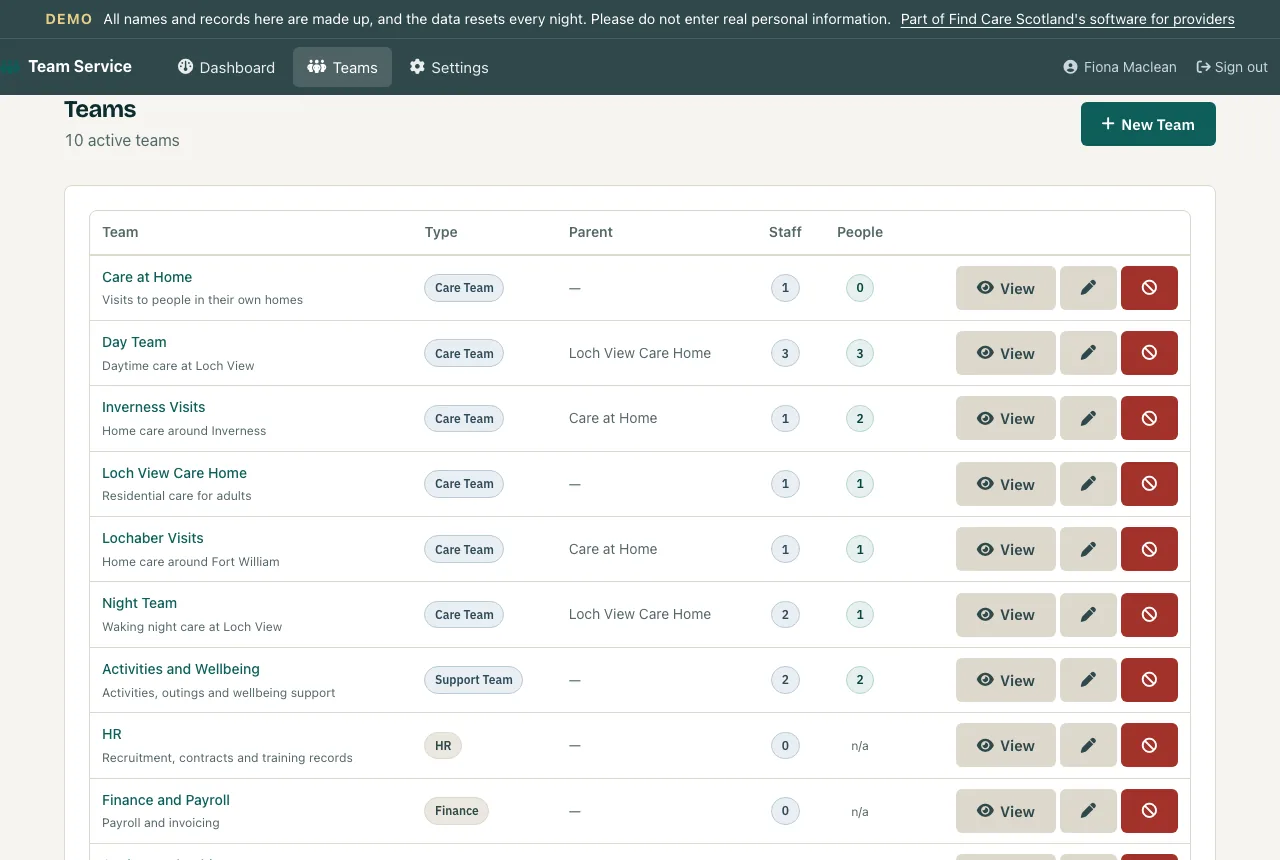Viewport: 1280px width, 860px height.
Task: Click the red ban icon for Night Team
Action: pyautogui.click(x=1149, y=615)
